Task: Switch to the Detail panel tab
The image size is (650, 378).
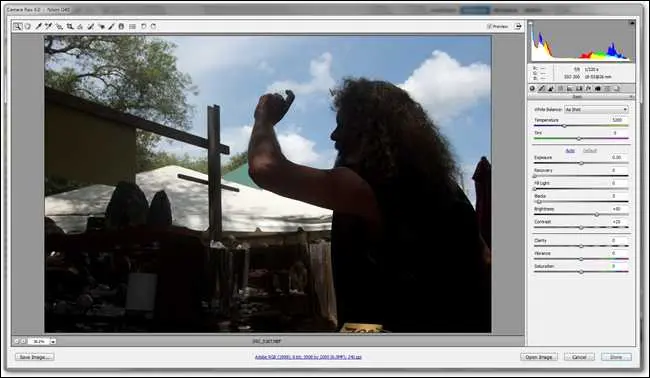Action: [x=551, y=89]
